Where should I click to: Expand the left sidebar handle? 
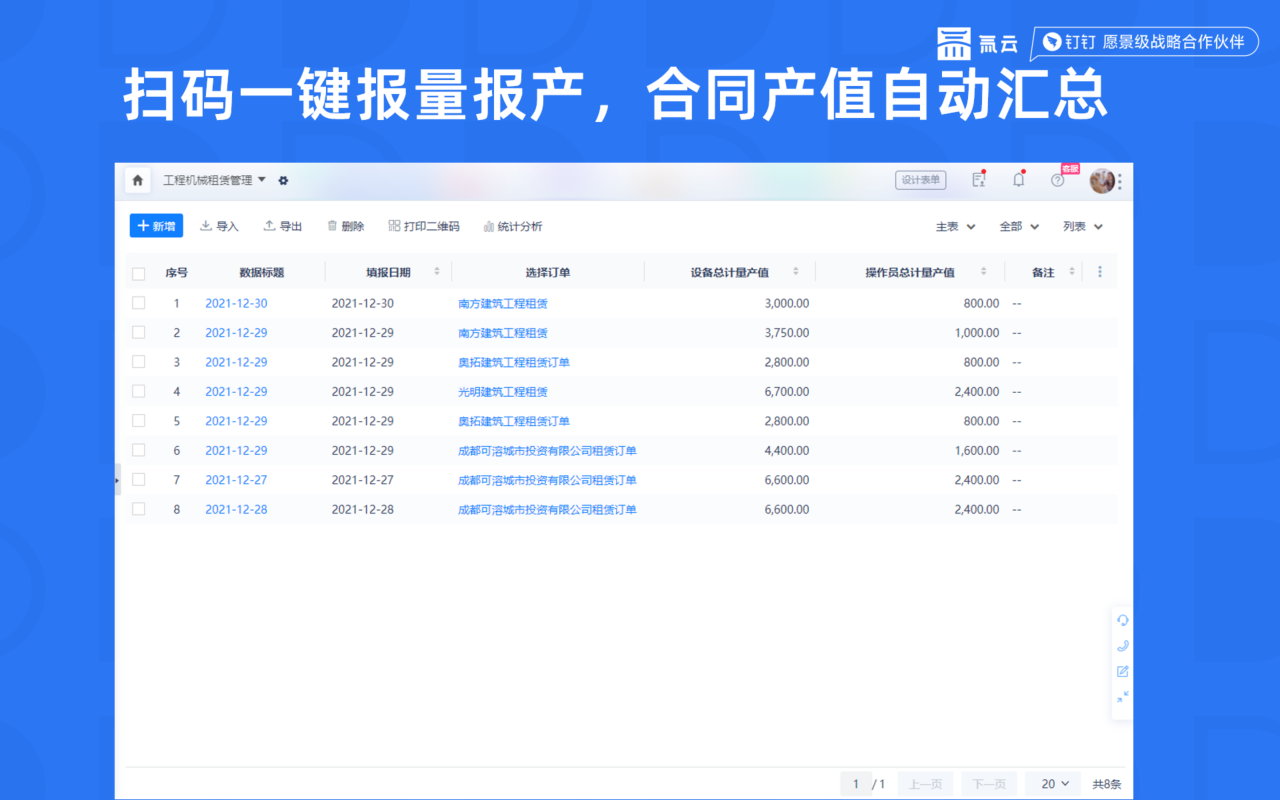pos(117,480)
